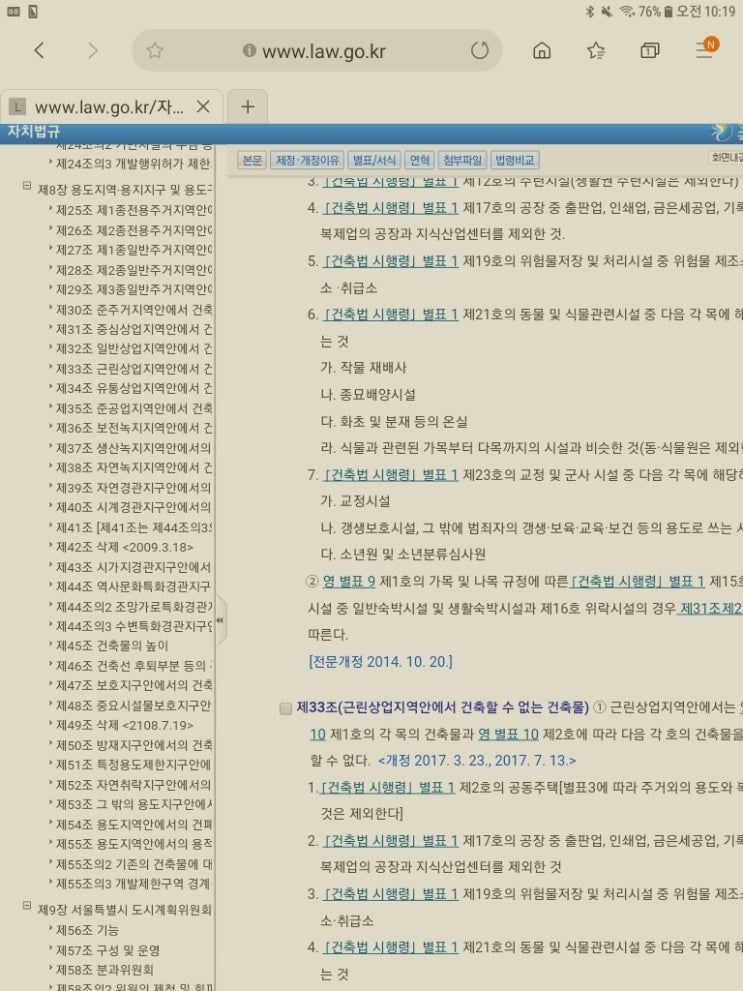
Task: Open tree item 제40조 시계경관지구안에서의
Action: click(x=134, y=507)
